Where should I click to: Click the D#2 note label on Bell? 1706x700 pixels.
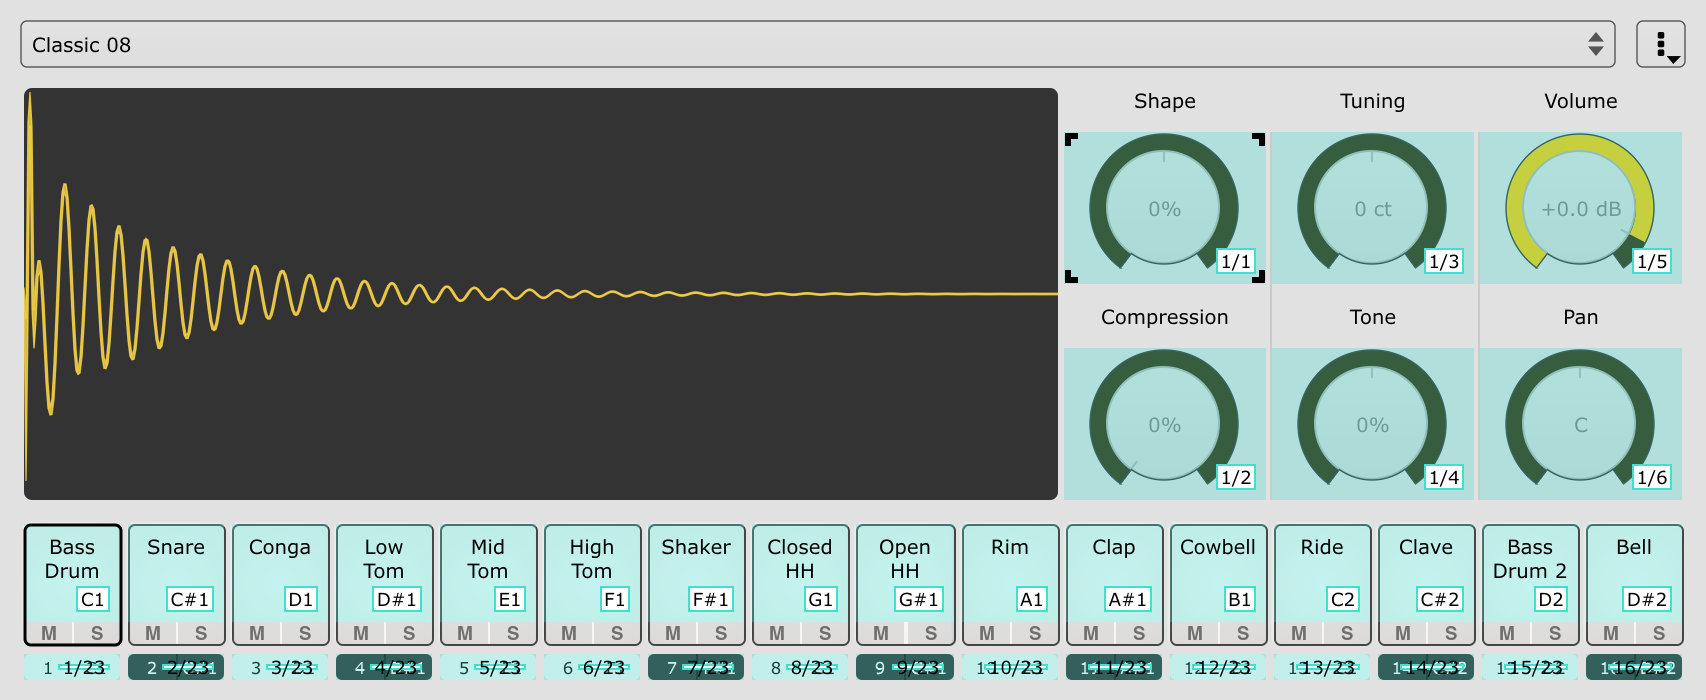tap(1647, 599)
